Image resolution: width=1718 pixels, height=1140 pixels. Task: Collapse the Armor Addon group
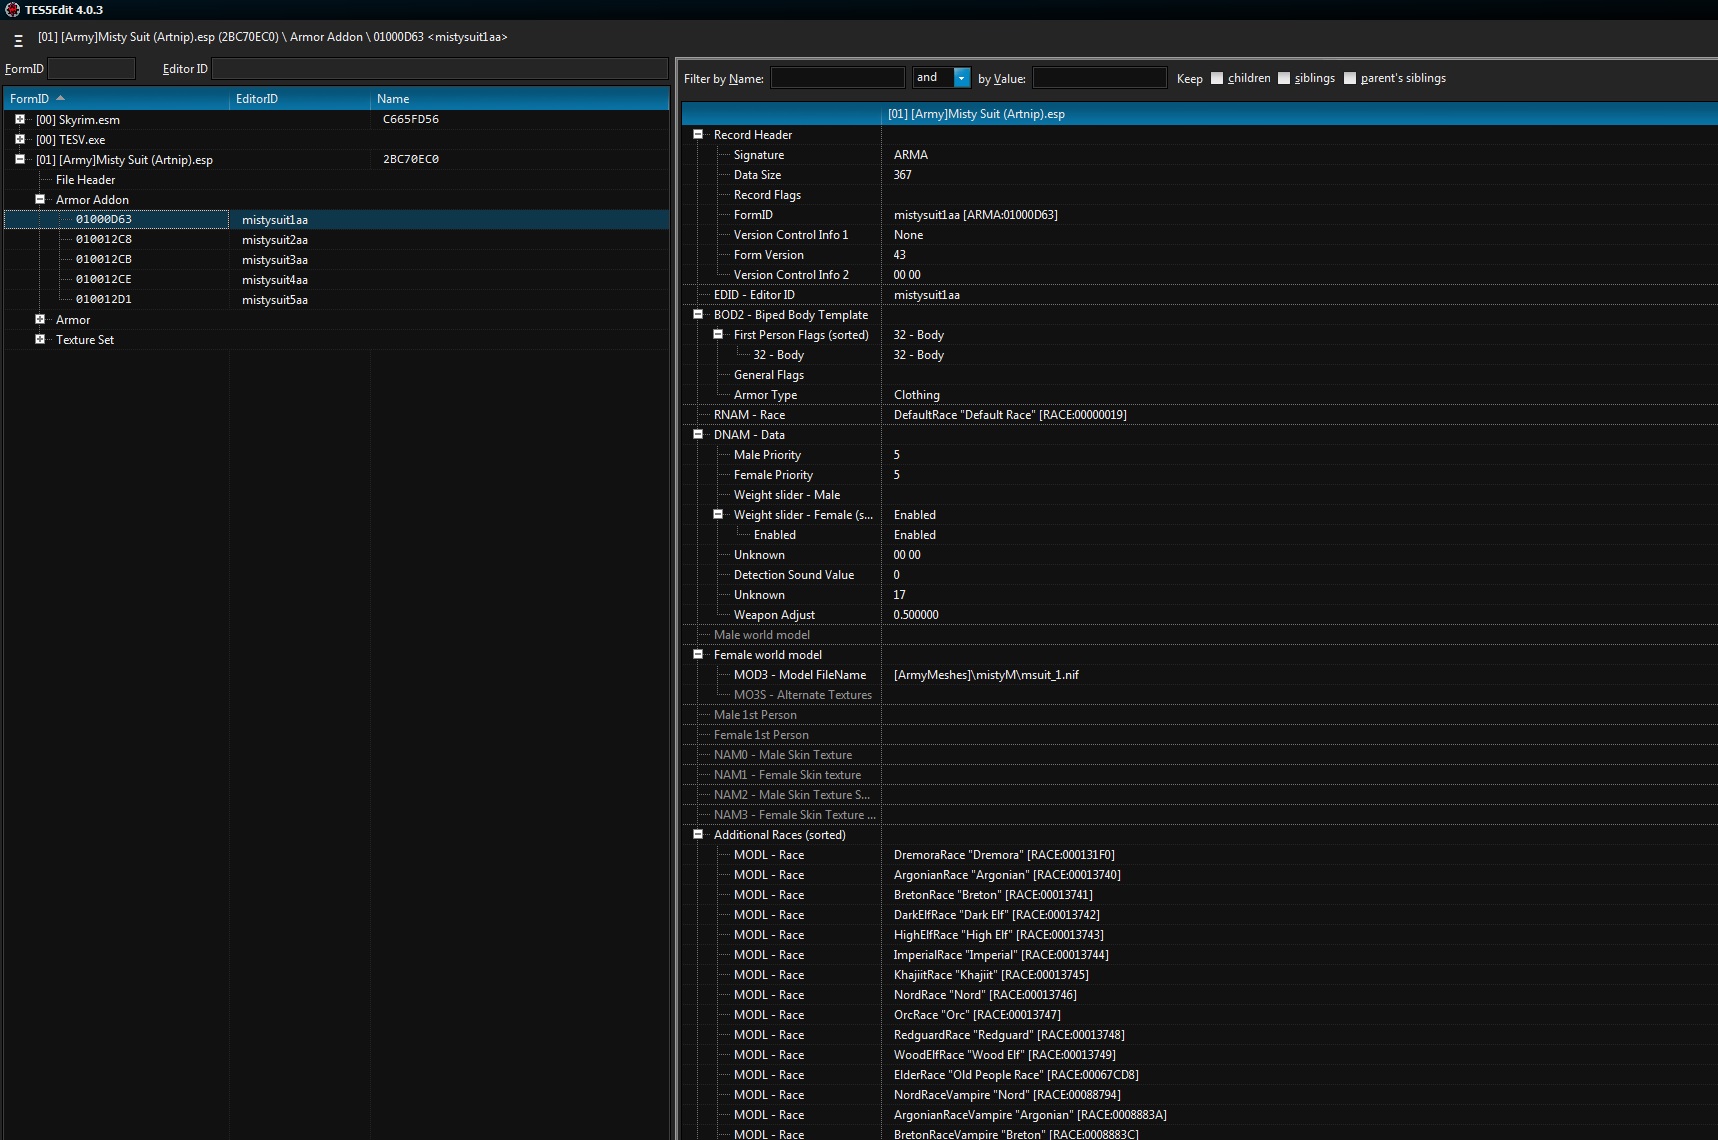click(x=40, y=199)
